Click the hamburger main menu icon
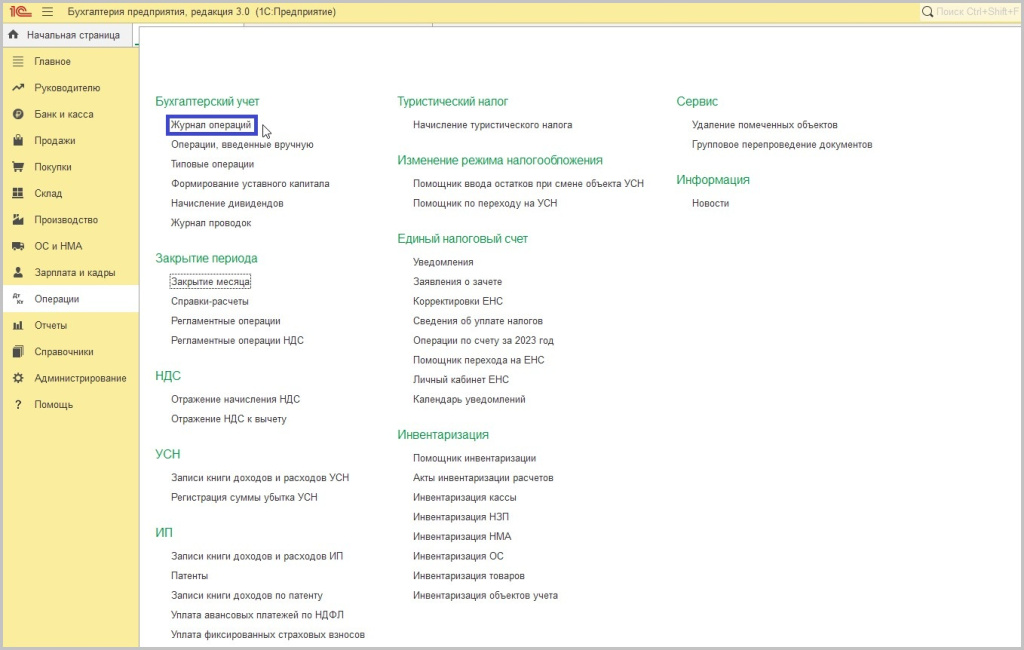 pyautogui.click(x=47, y=12)
